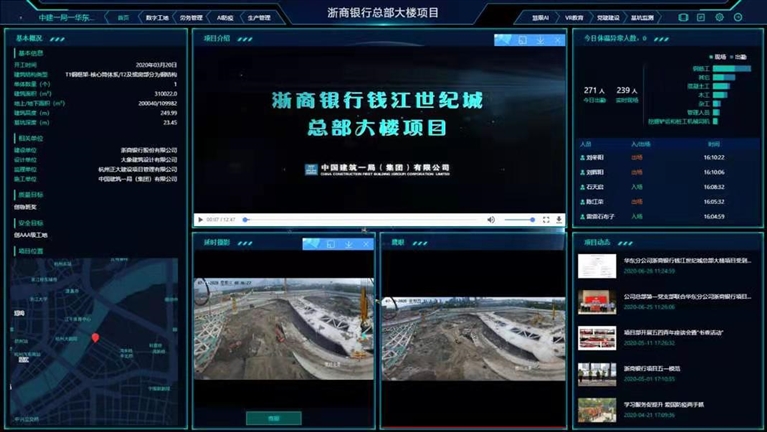767x432 pixels.
Task: Click the 今日体温异常人数 panel header
Action: (615, 38)
